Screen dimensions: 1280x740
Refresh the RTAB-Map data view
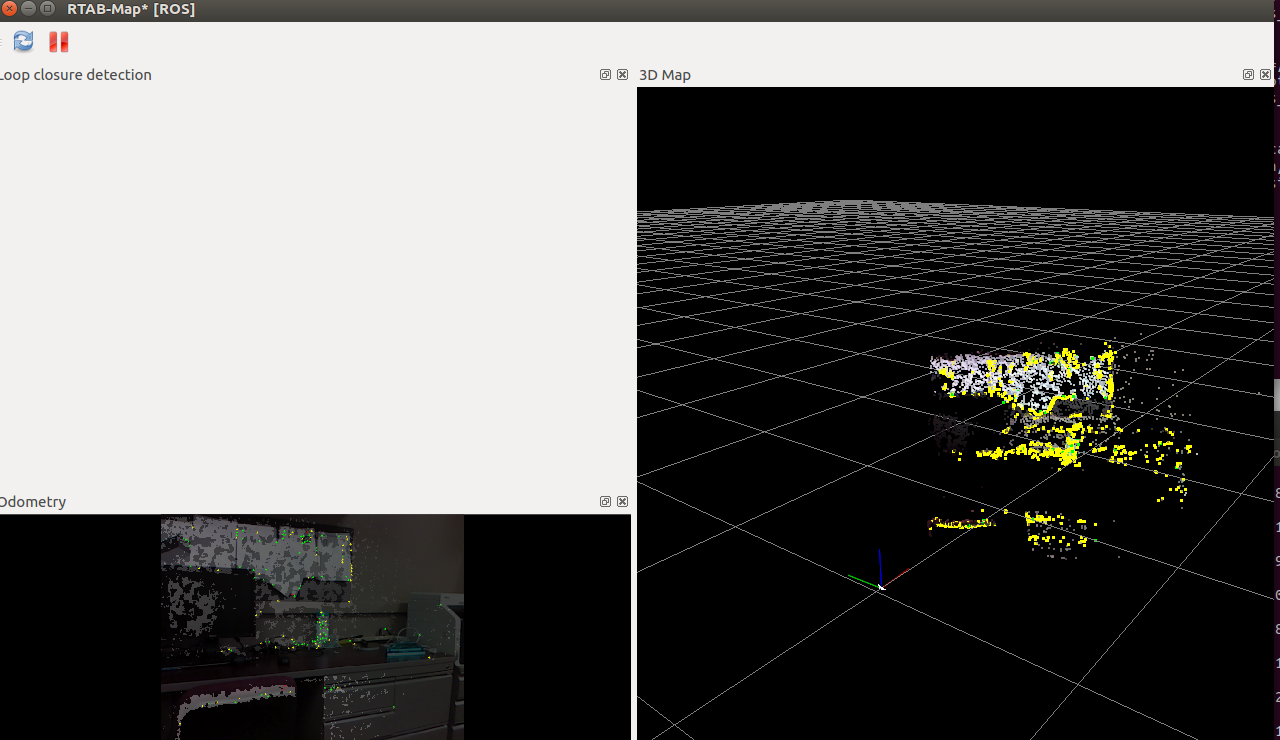(x=22, y=41)
